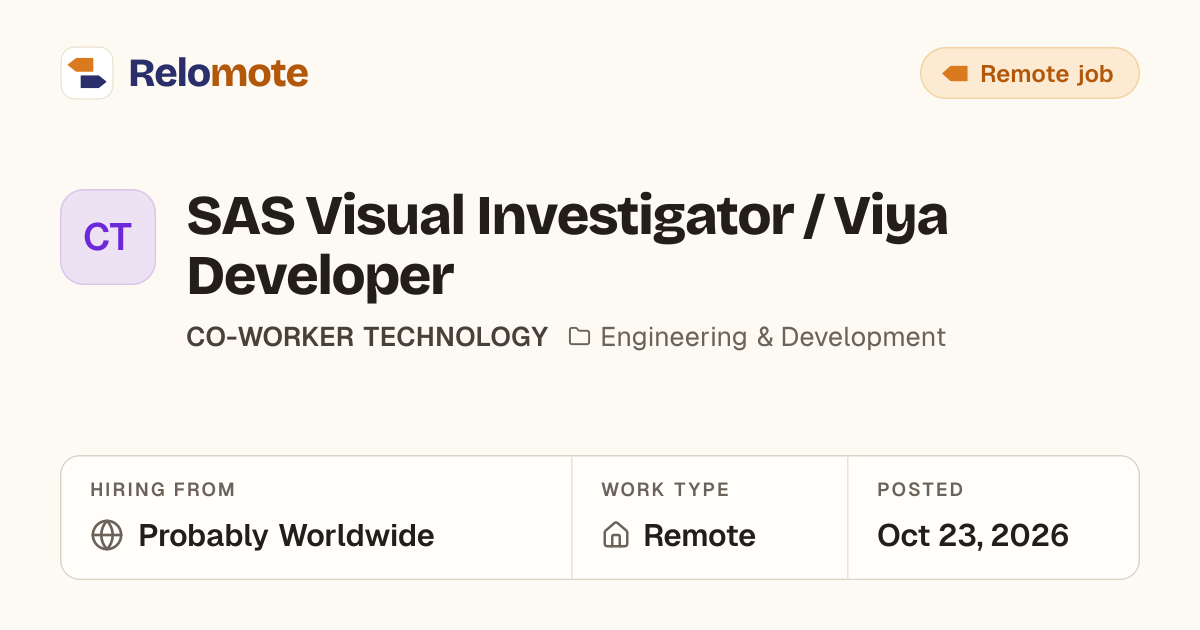Select the Probably Worldwide text
Viewport: 1200px width, 630px height.
pyautogui.click(x=286, y=535)
